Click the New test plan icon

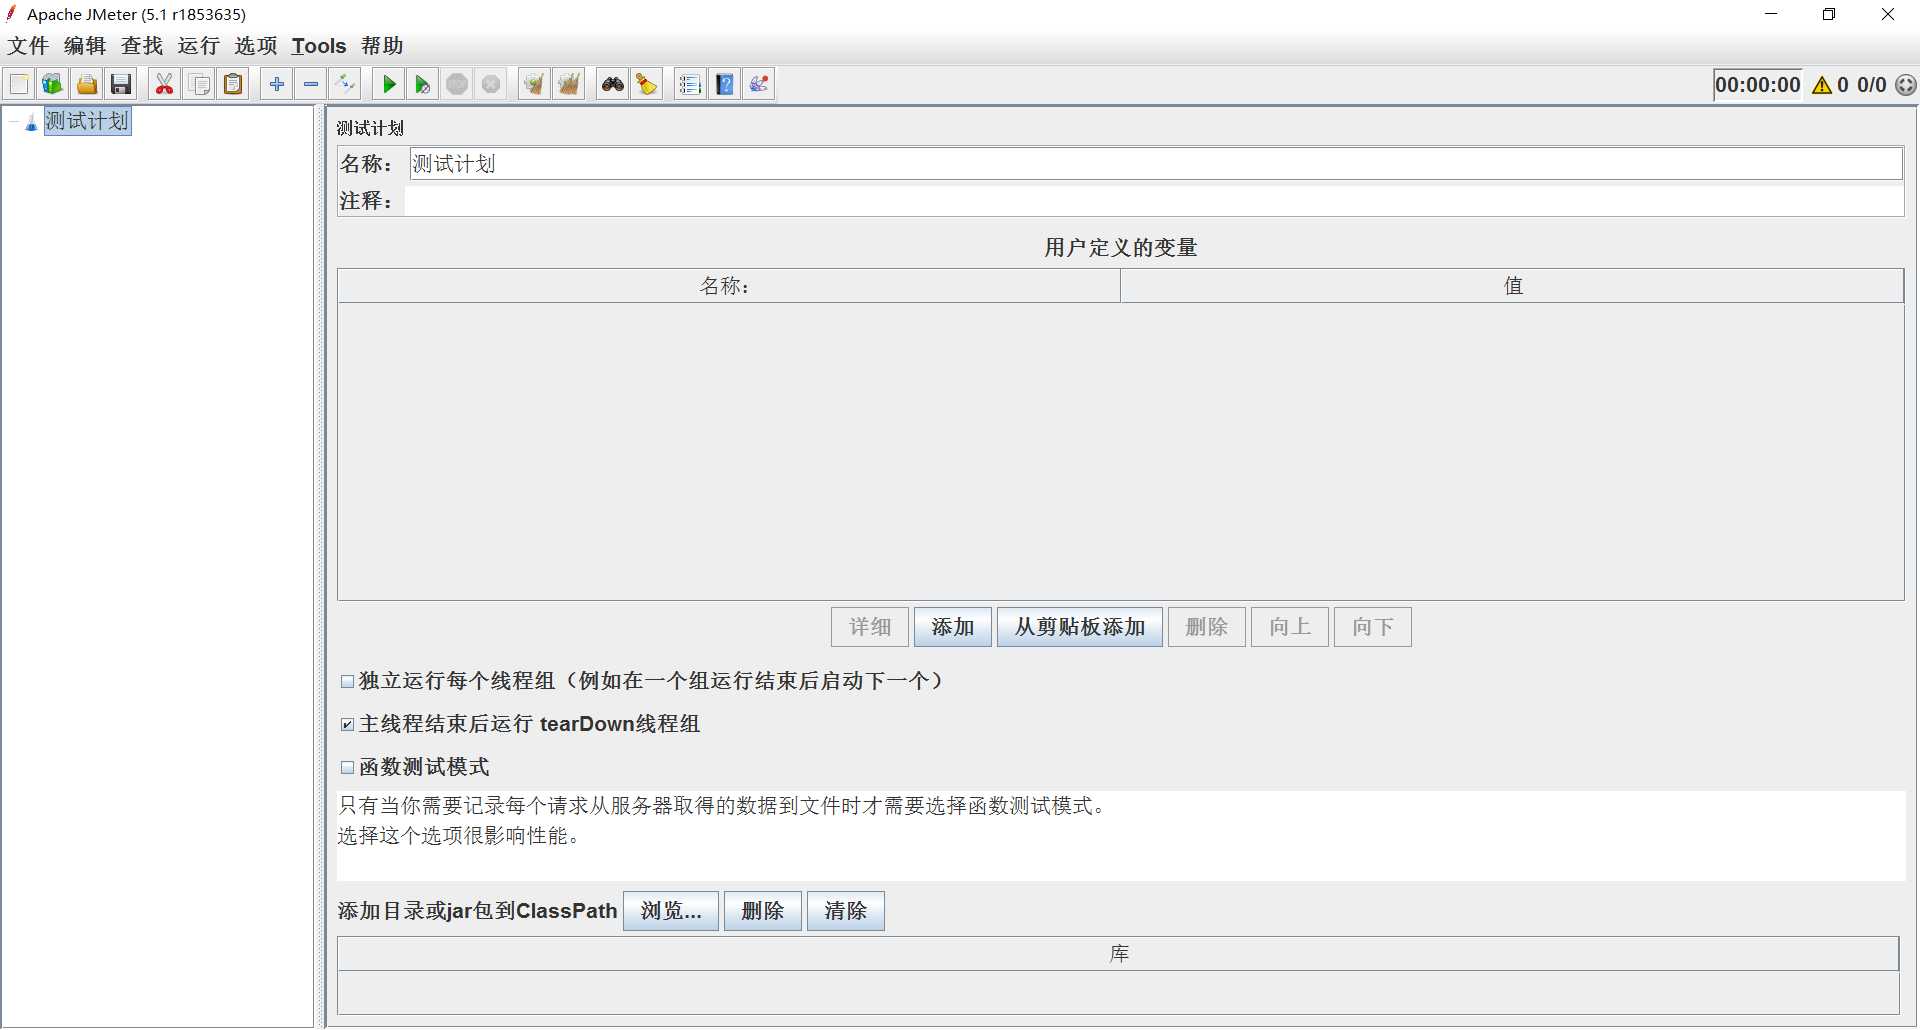(x=19, y=85)
